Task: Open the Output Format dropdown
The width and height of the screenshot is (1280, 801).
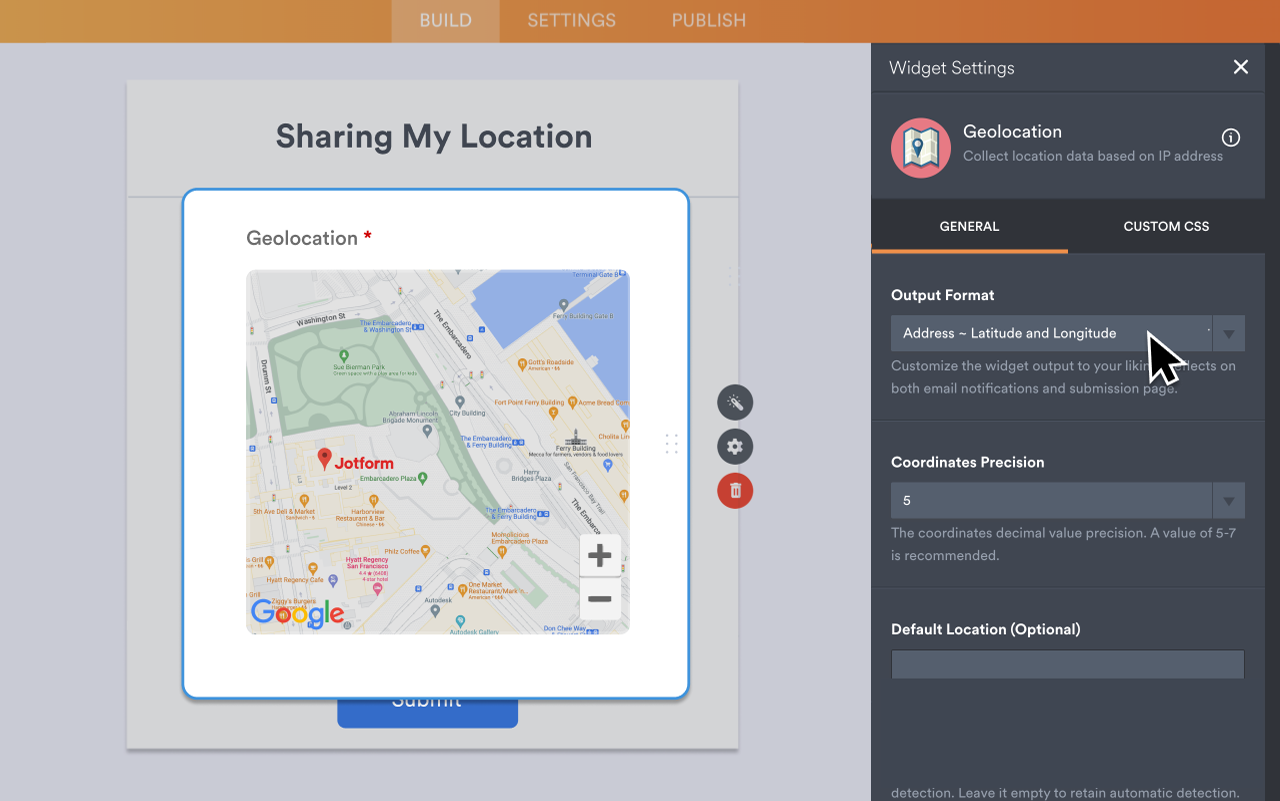Action: (1228, 333)
